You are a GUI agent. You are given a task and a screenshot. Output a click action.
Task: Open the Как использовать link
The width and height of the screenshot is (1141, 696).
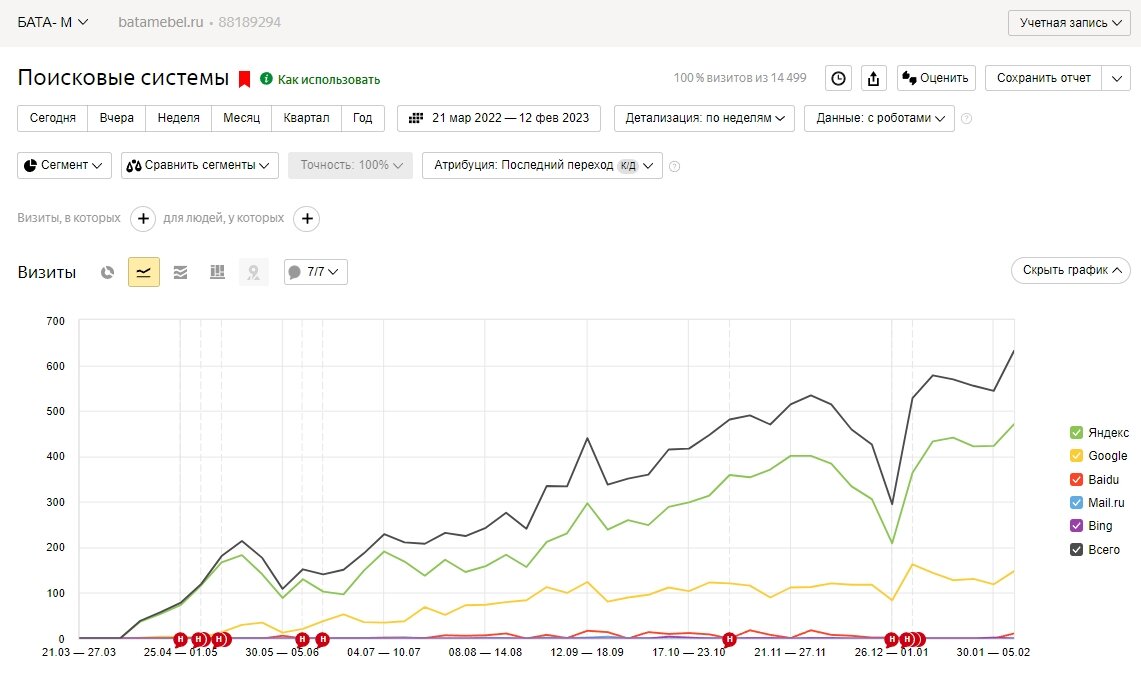[x=329, y=78]
